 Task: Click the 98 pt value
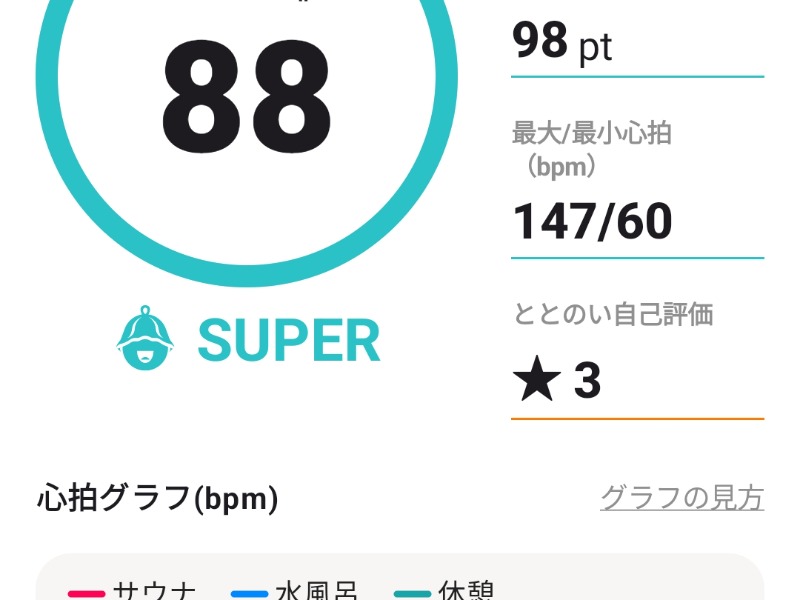(562, 42)
